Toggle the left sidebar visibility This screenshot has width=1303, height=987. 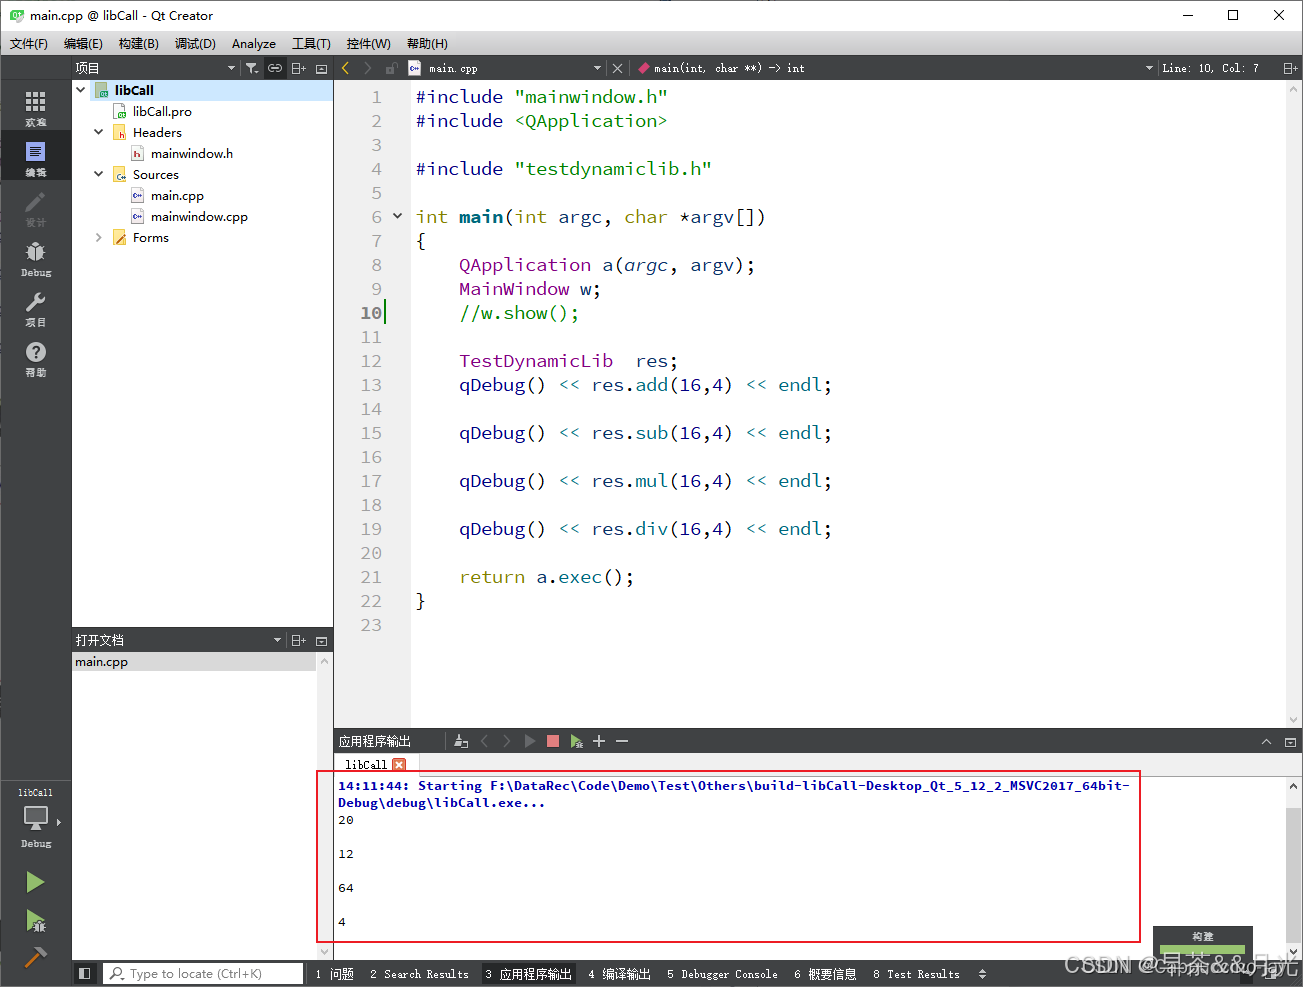[85, 973]
